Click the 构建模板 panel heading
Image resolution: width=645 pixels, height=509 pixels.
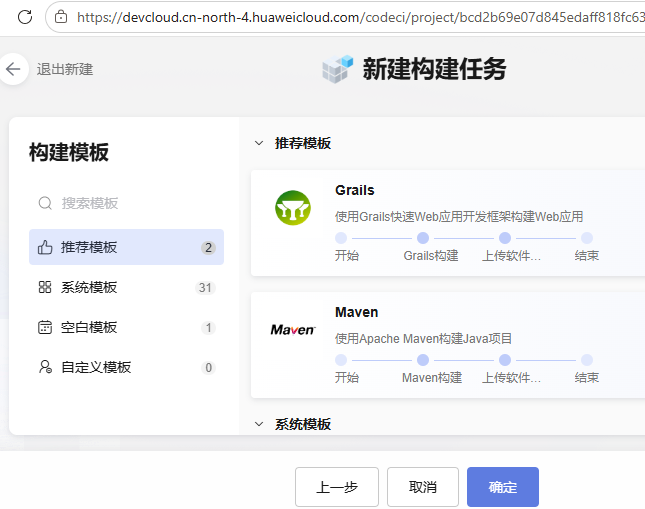coord(69,152)
